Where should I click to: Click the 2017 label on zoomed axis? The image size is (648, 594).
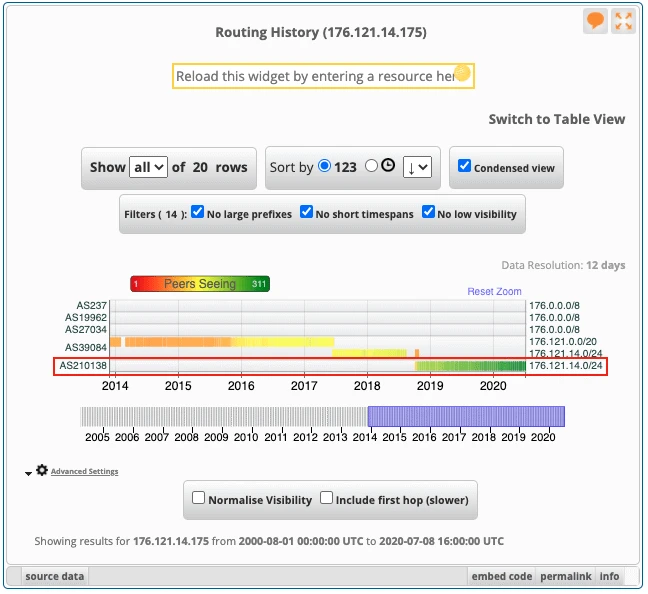[304, 386]
